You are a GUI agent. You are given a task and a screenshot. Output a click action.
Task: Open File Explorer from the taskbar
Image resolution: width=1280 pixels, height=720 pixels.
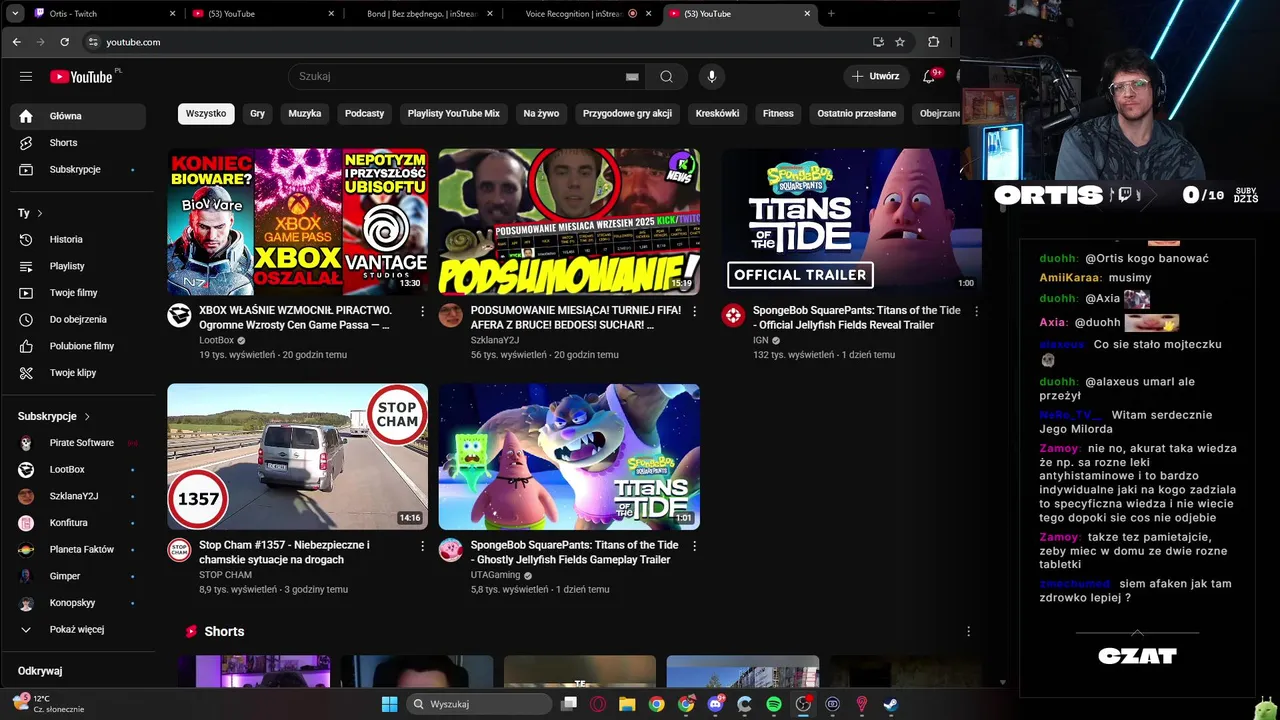[x=627, y=704]
